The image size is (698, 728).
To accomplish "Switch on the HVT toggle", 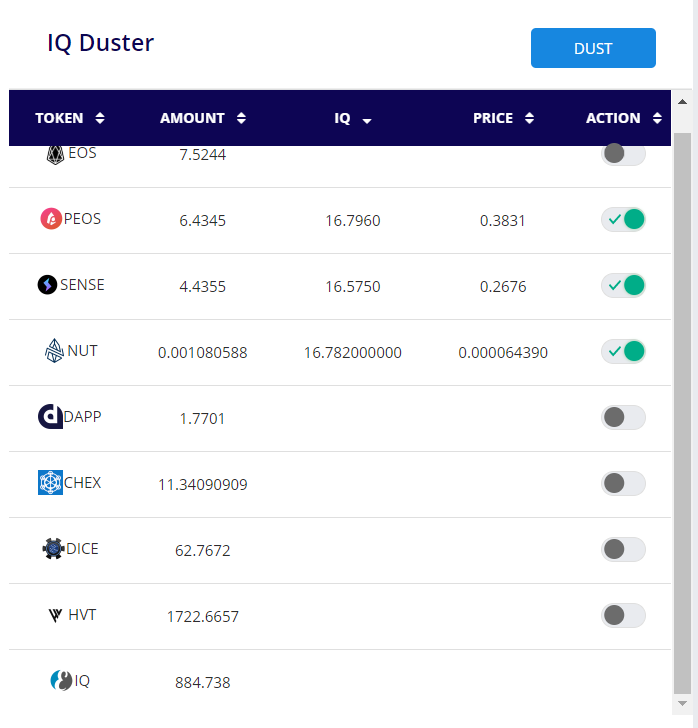I will (623, 615).
